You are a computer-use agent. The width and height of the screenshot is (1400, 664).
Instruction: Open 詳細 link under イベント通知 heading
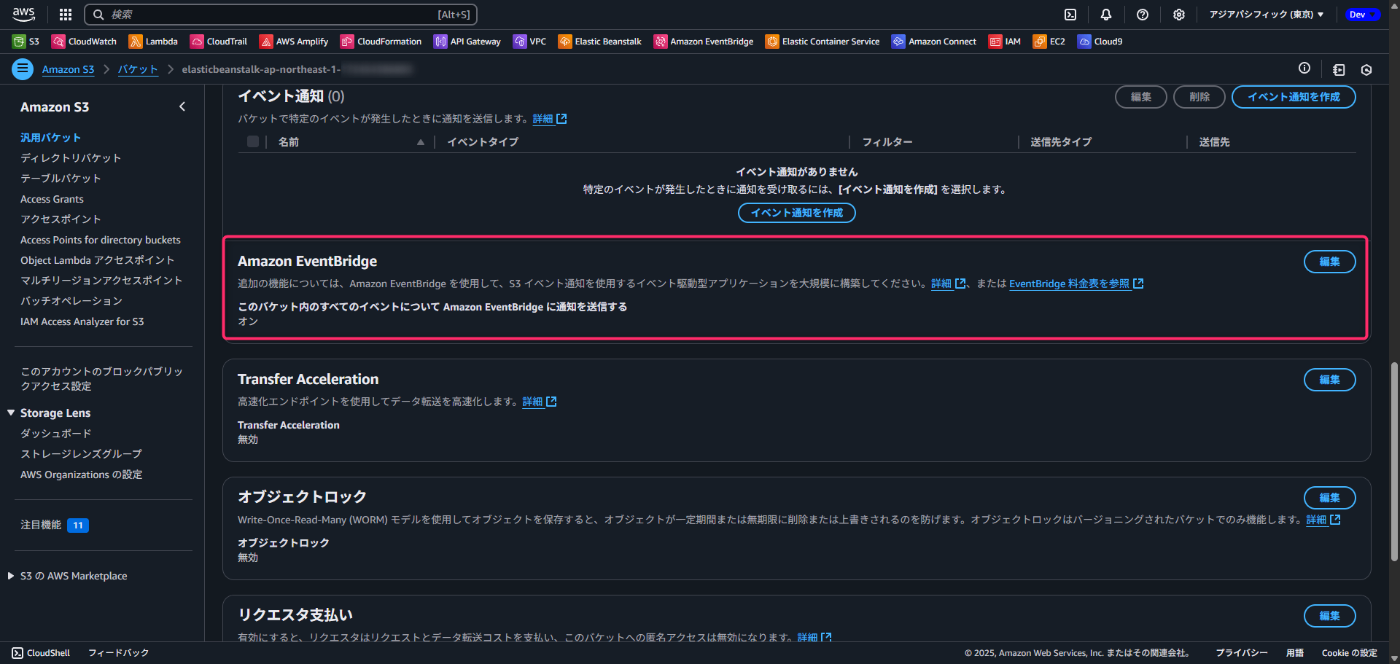(550, 119)
